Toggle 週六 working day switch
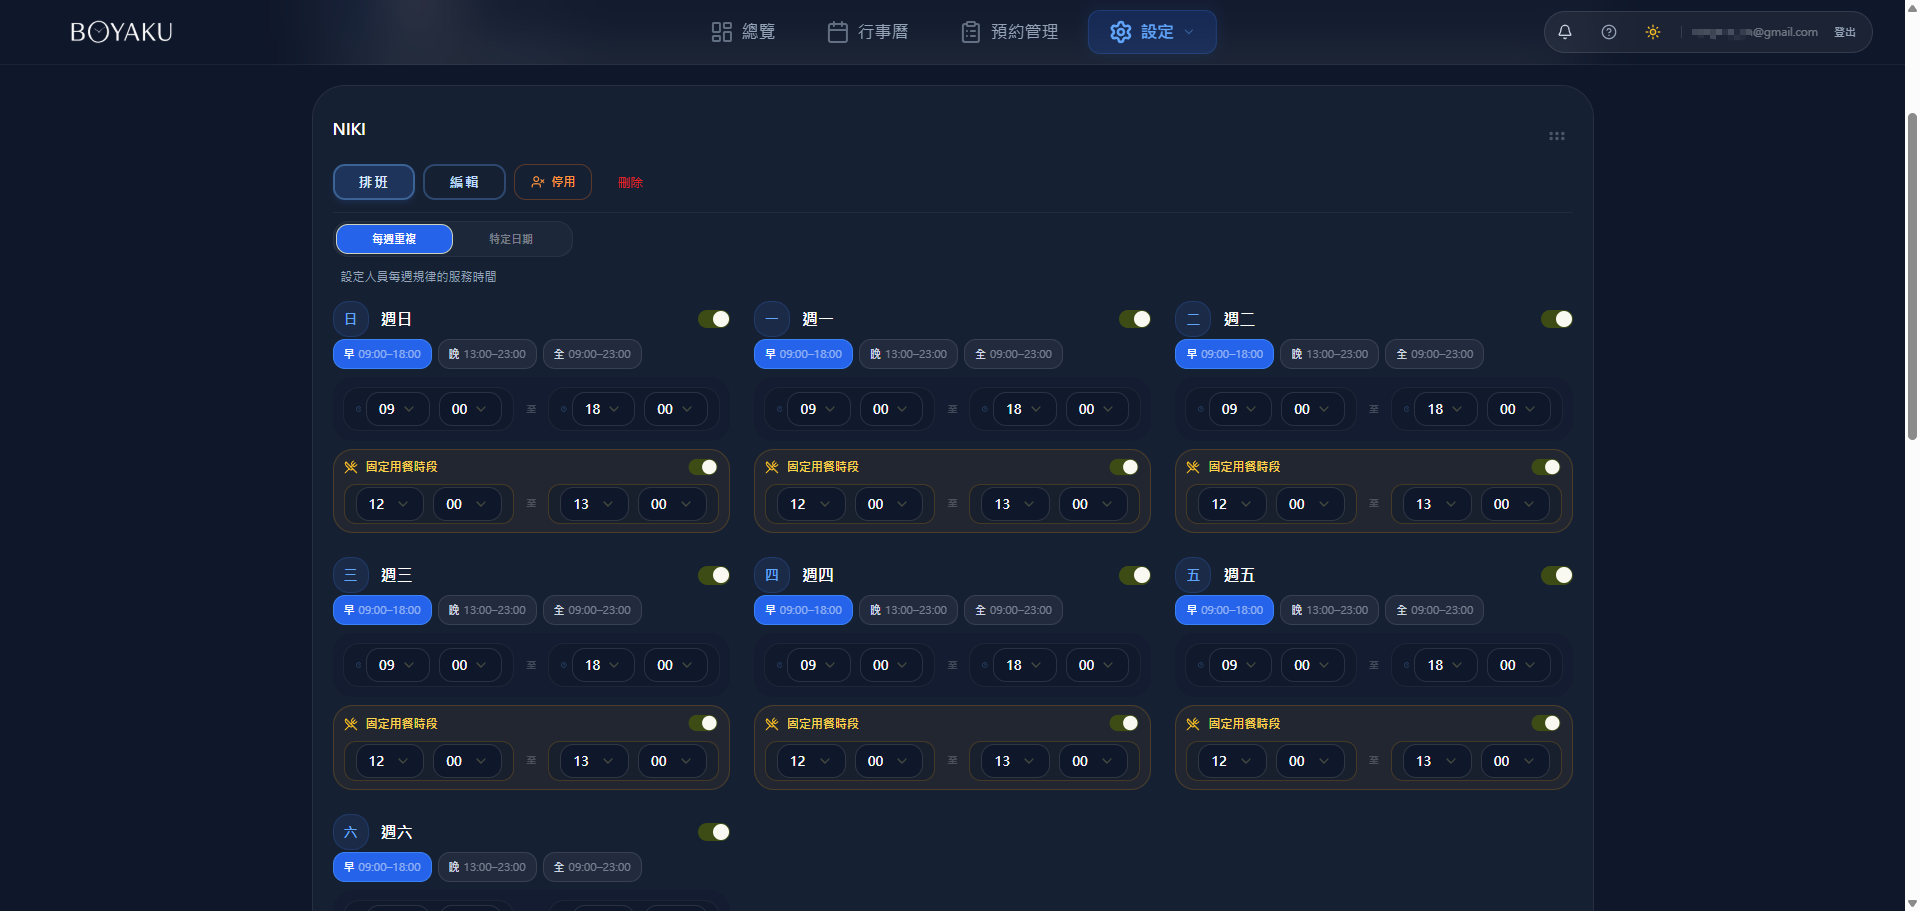Screen dimensions: 1920x911 714,832
